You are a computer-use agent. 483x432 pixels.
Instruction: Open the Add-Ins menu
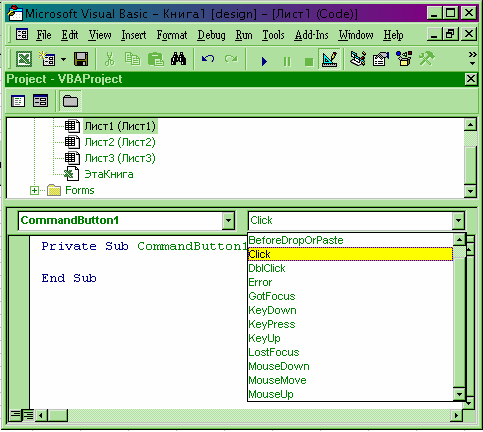tap(311, 35)
